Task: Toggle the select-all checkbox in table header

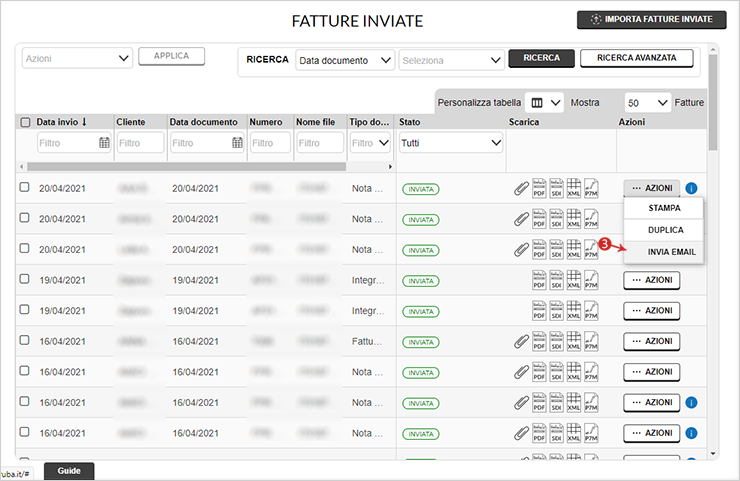Action: [25, 122]
